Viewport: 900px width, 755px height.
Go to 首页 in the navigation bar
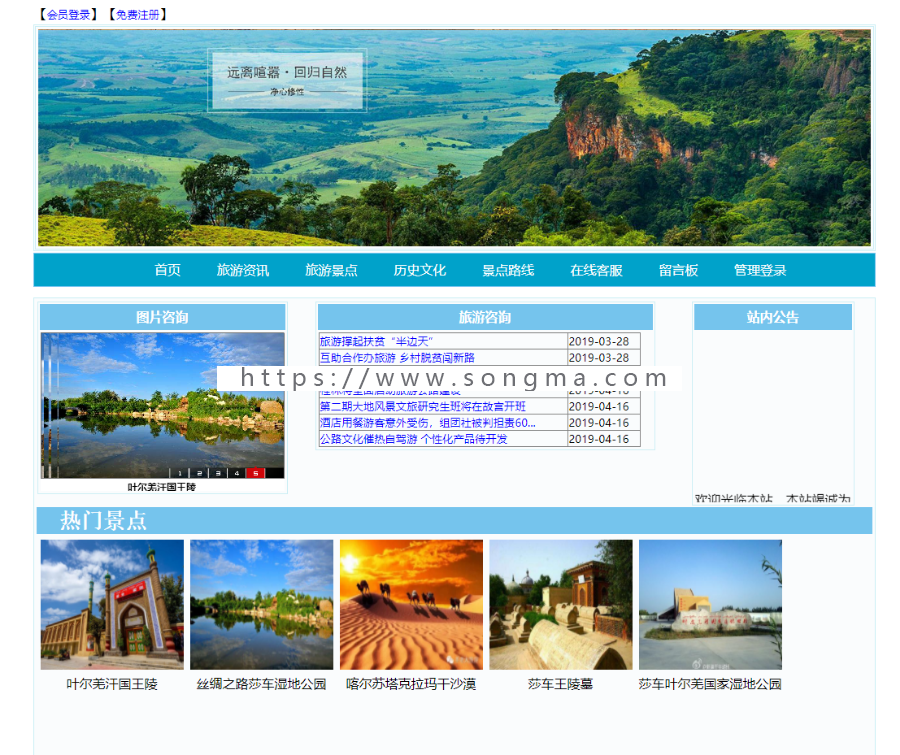coord(168,270)
